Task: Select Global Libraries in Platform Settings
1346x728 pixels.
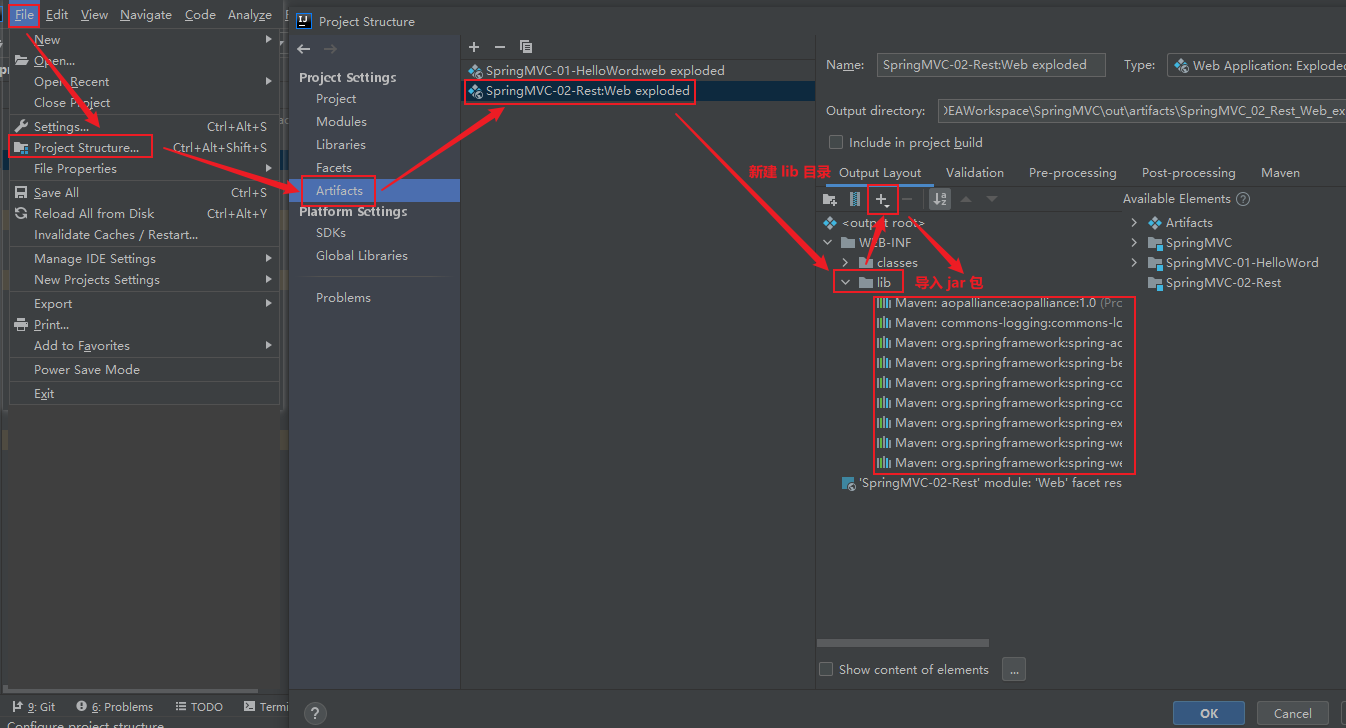Action: click(x=361, y=255)
